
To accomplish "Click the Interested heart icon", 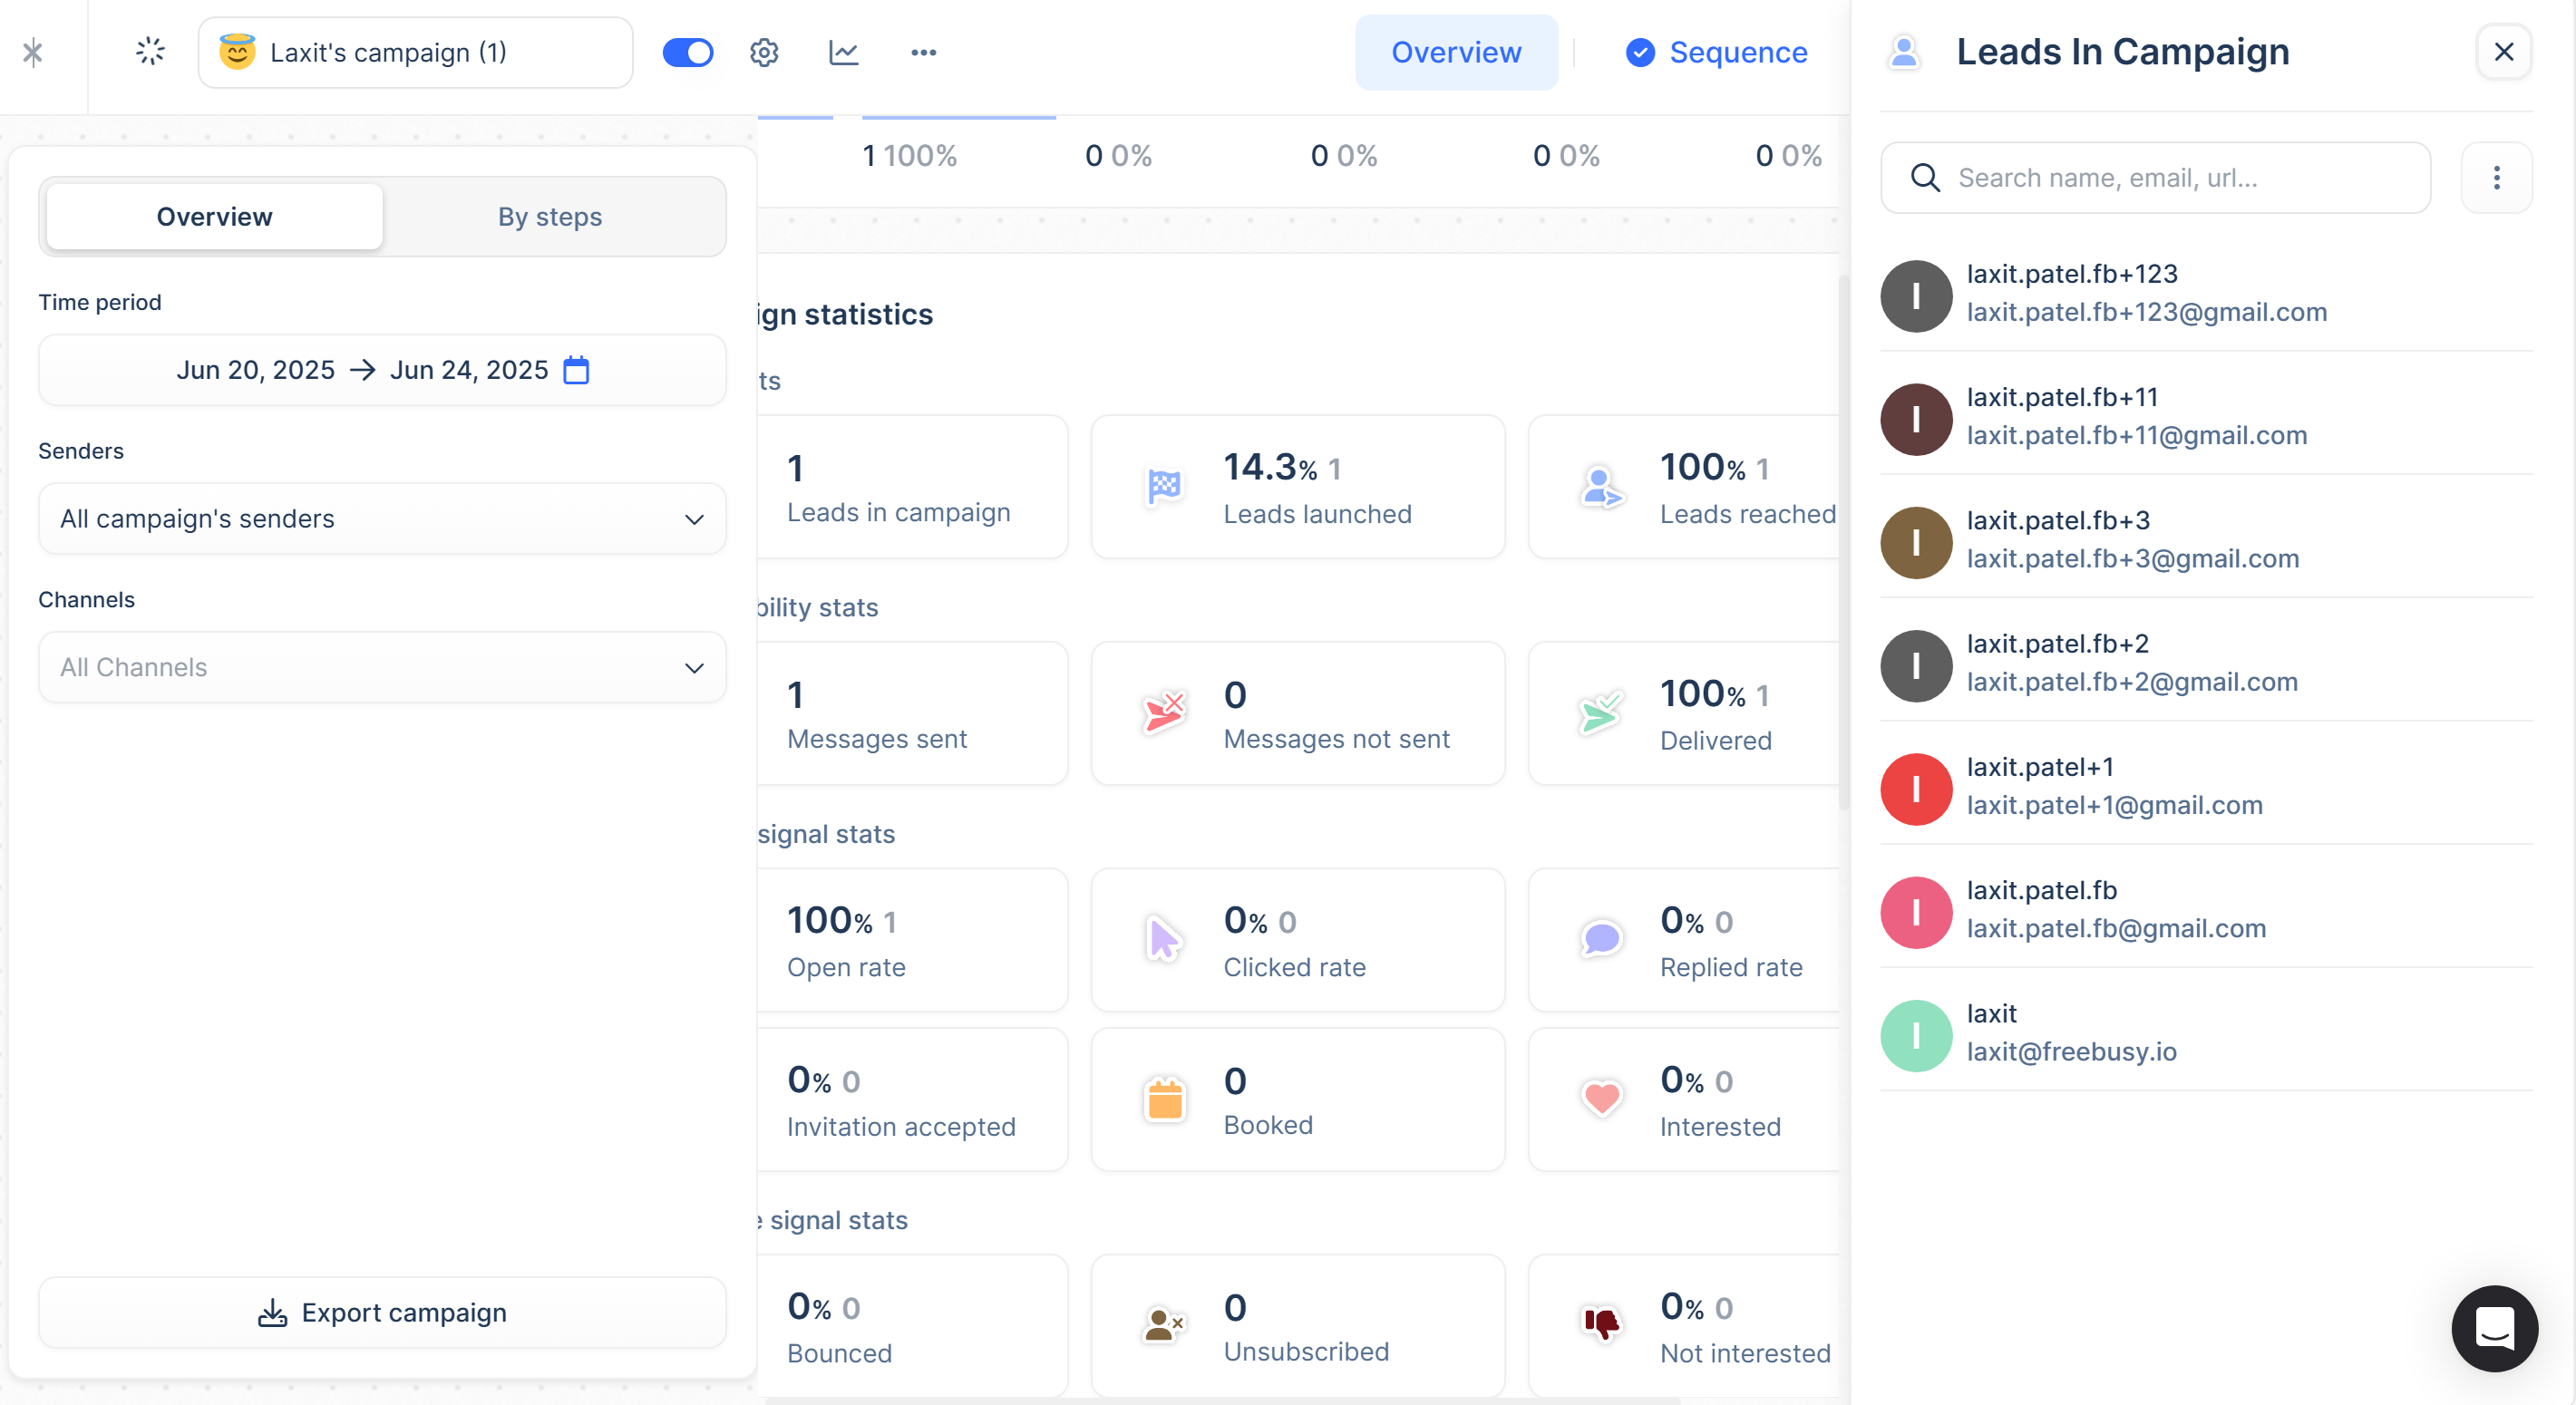I will coord(1601,1100).
